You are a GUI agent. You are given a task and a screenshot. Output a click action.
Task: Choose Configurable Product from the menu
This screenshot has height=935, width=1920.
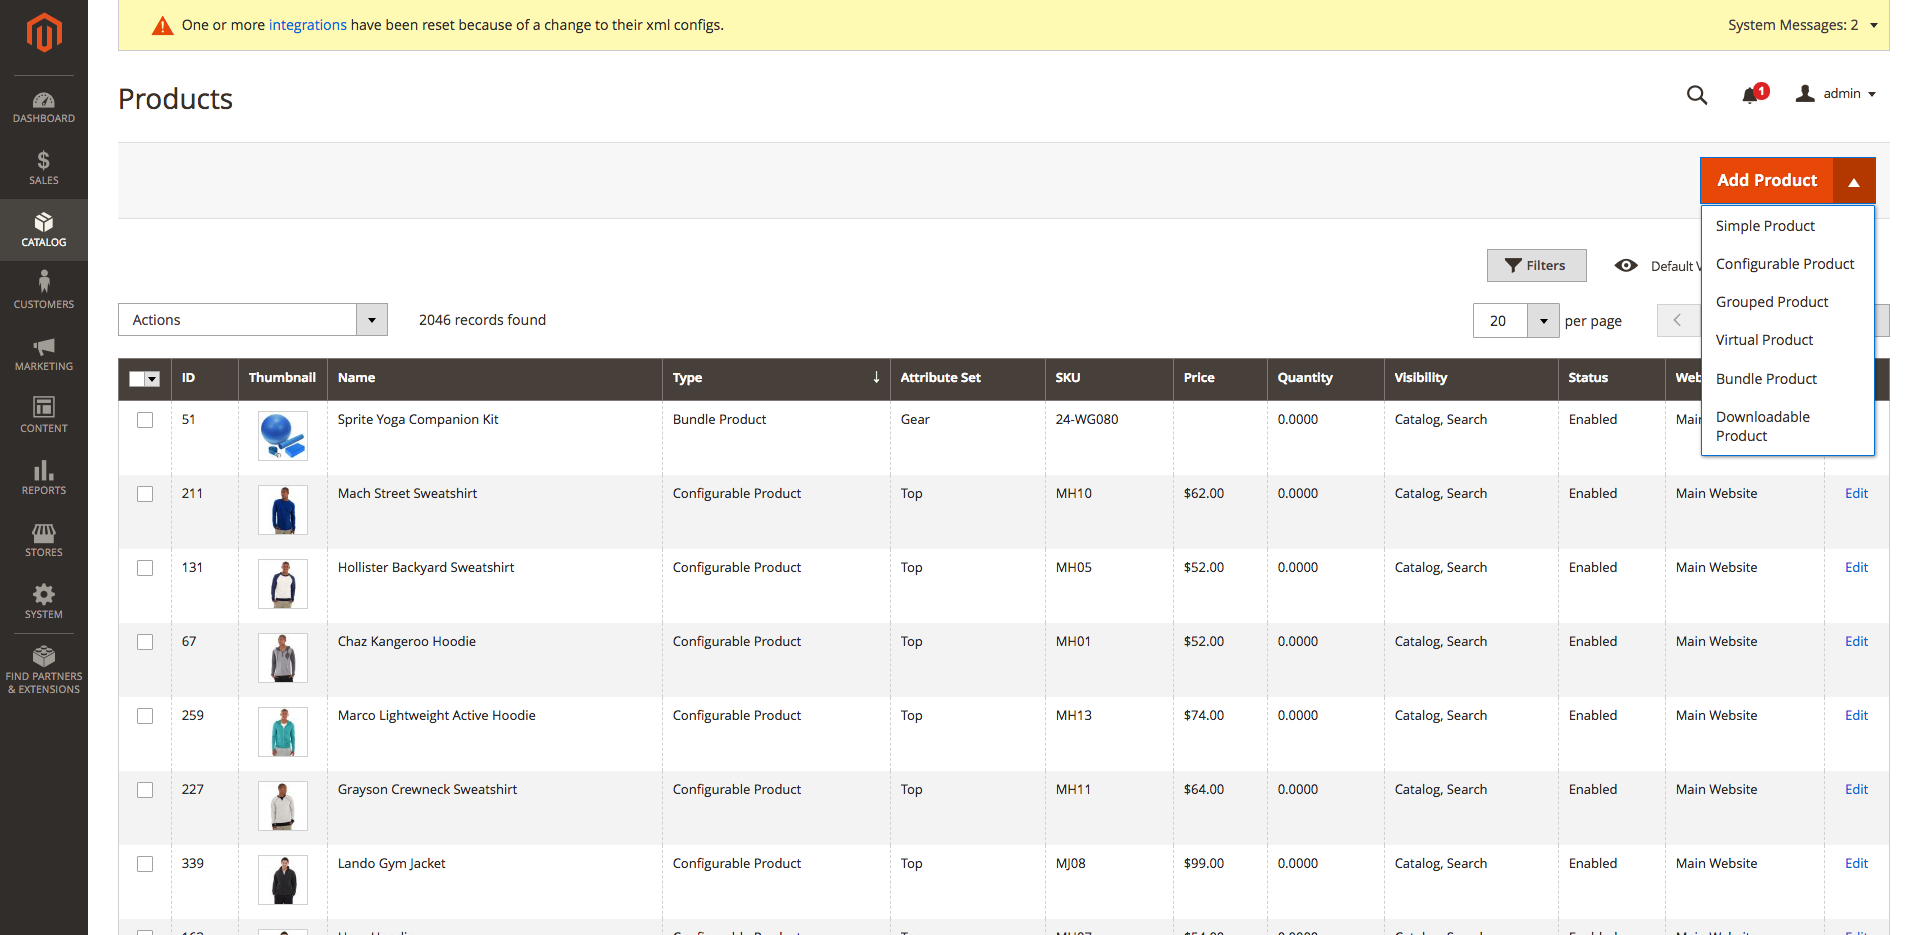(1784, 264)
